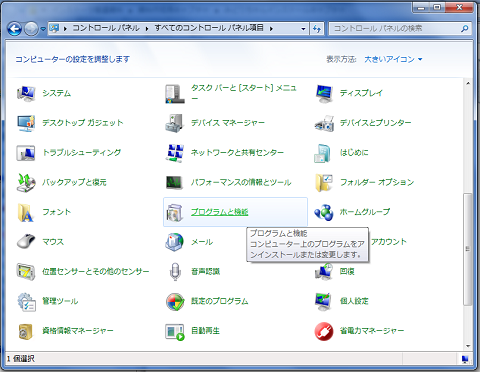Open ホームグループ settings
Image resolution: width=480 pixels, height=372 pixels.
tap(352, 212)
